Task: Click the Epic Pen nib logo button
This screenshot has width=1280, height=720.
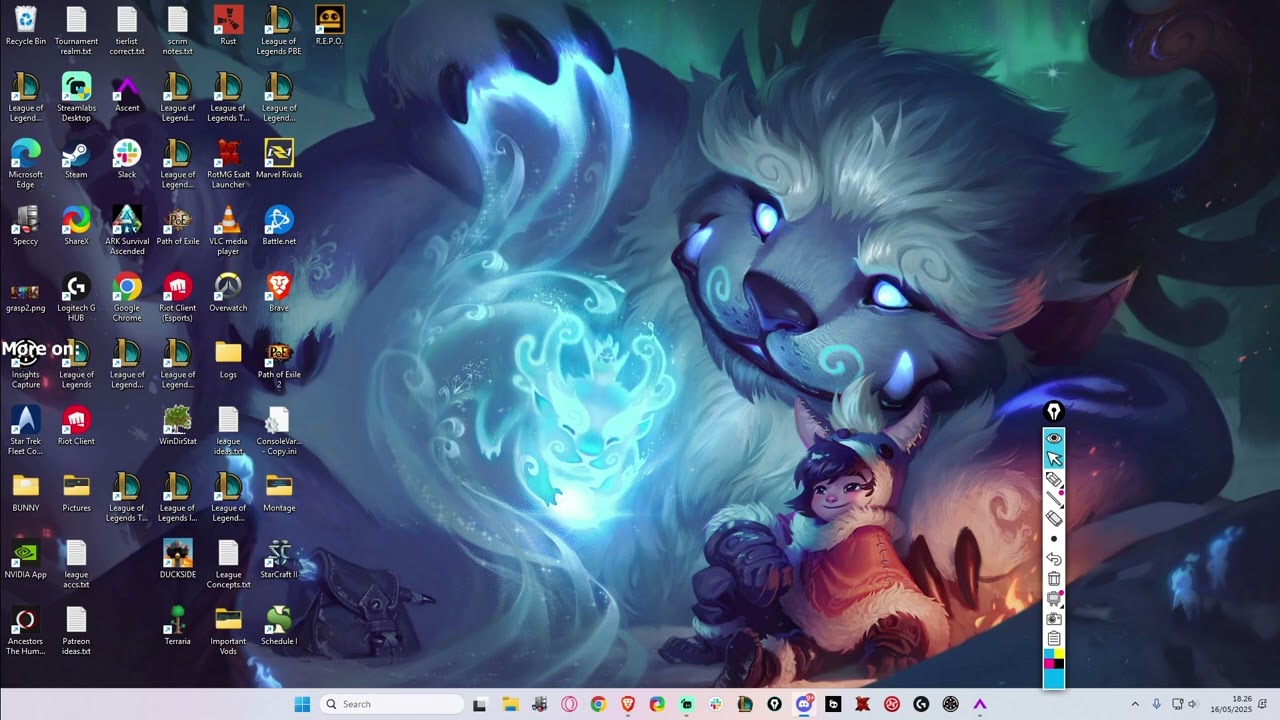Action: tap(1054, 412)
